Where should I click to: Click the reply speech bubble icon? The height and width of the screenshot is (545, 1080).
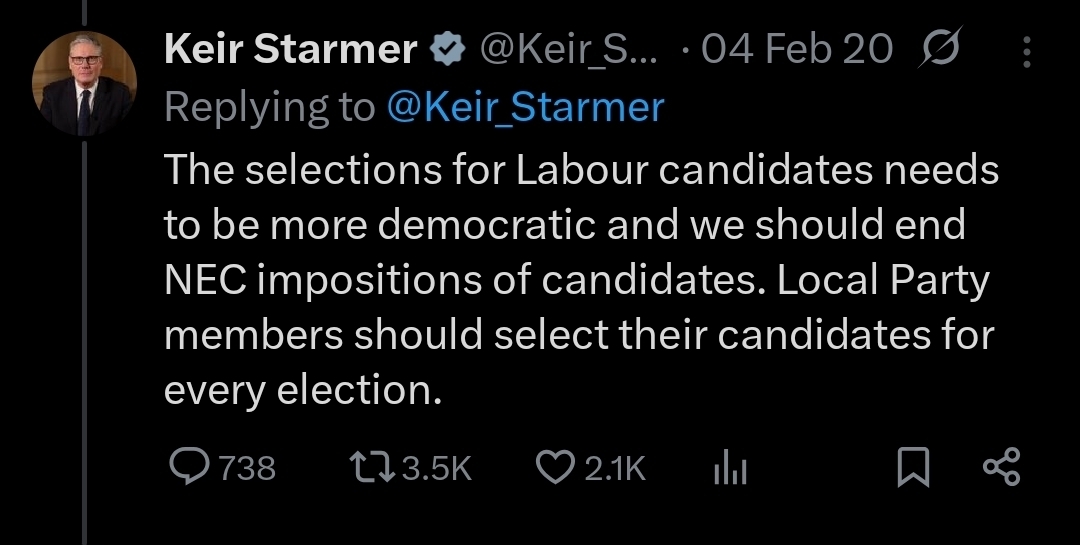(x=186, y=467)
